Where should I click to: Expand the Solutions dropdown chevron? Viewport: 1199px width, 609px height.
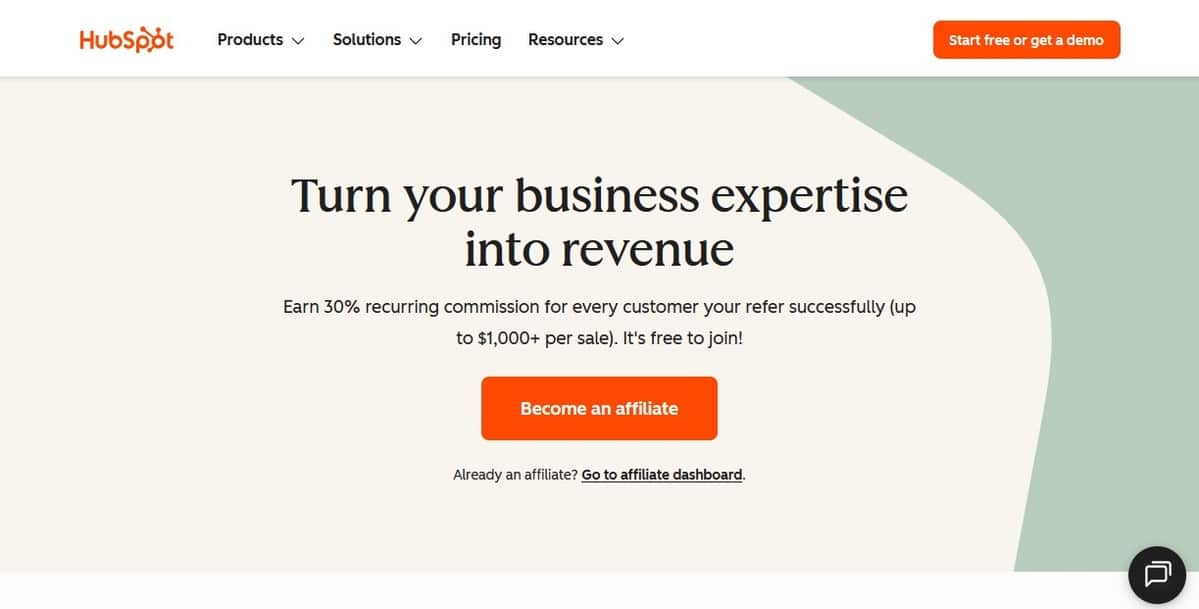coord(416,41)
